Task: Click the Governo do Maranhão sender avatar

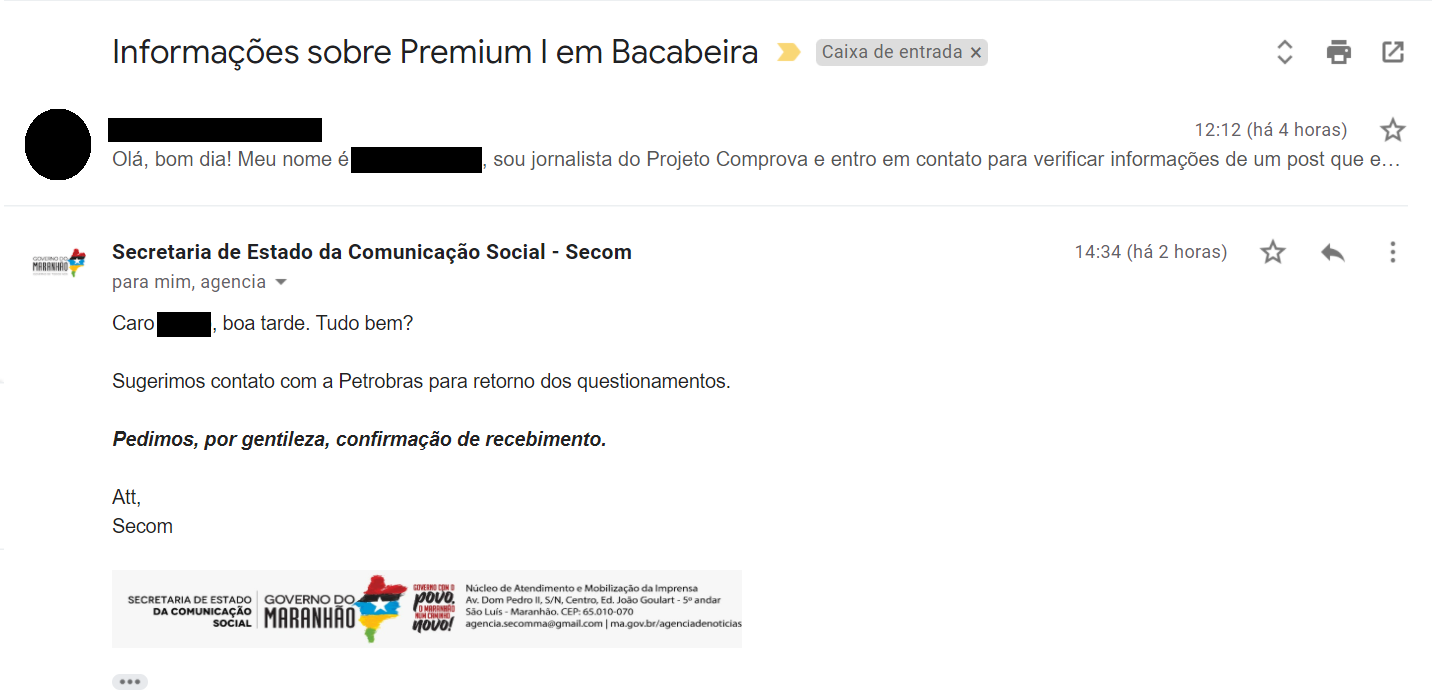Action: (x=58, y=264)
